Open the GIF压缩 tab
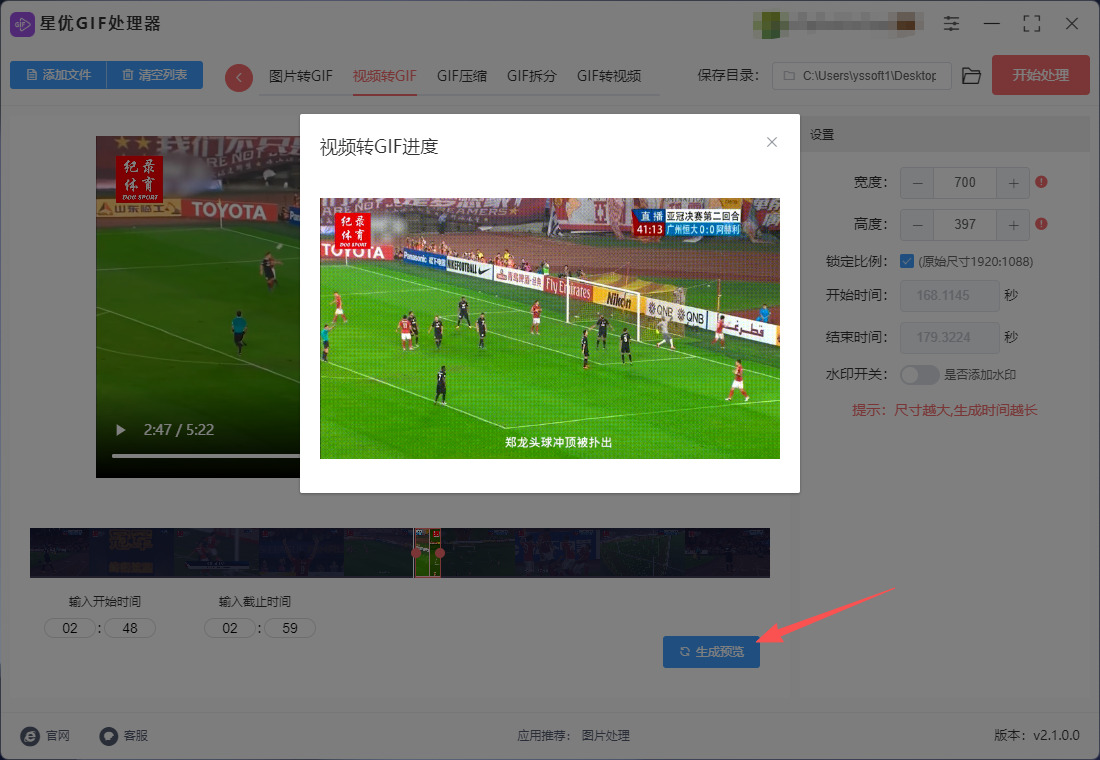The width and height of the screenshot is (1100, 760). click(x=462, y=76)
